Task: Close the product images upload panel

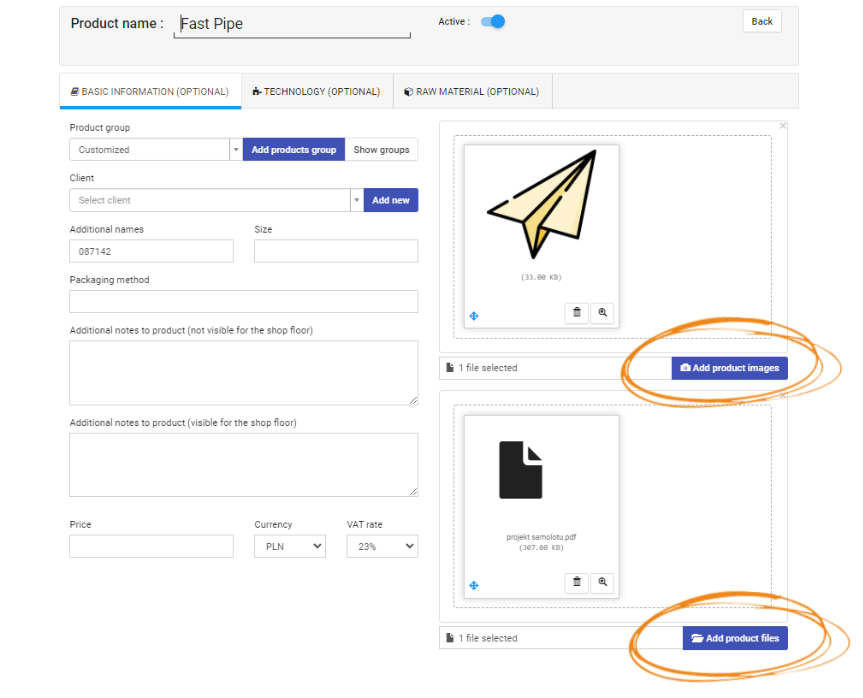Action: [x=783, y=126]
